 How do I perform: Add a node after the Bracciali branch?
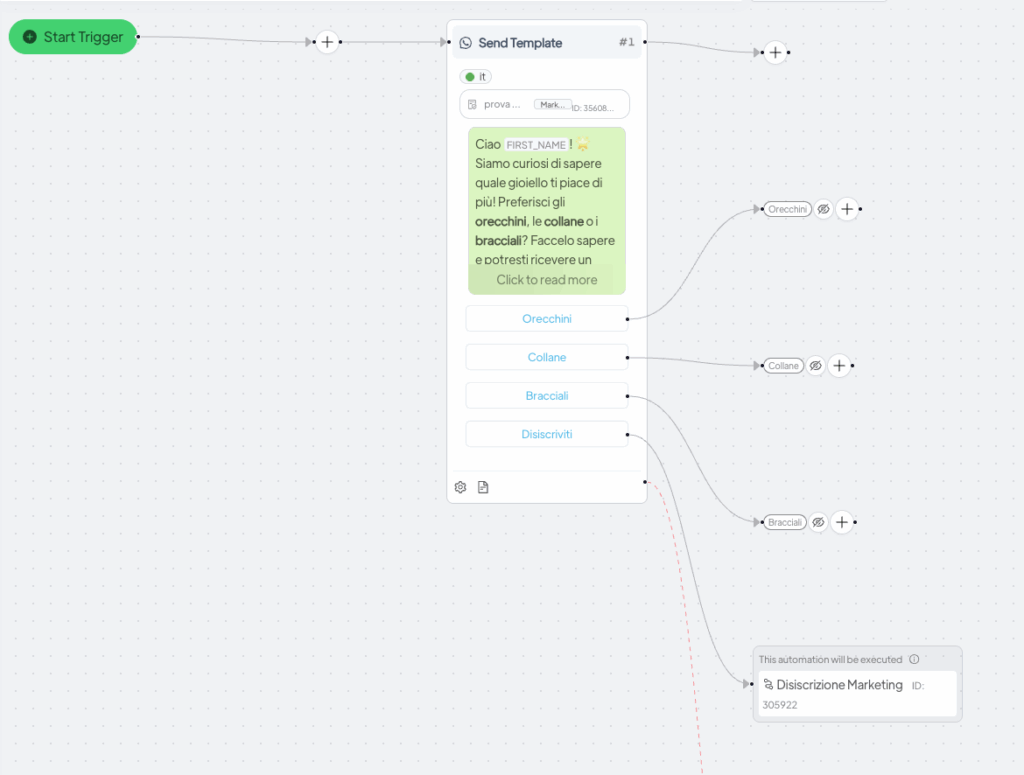[842, 522]
